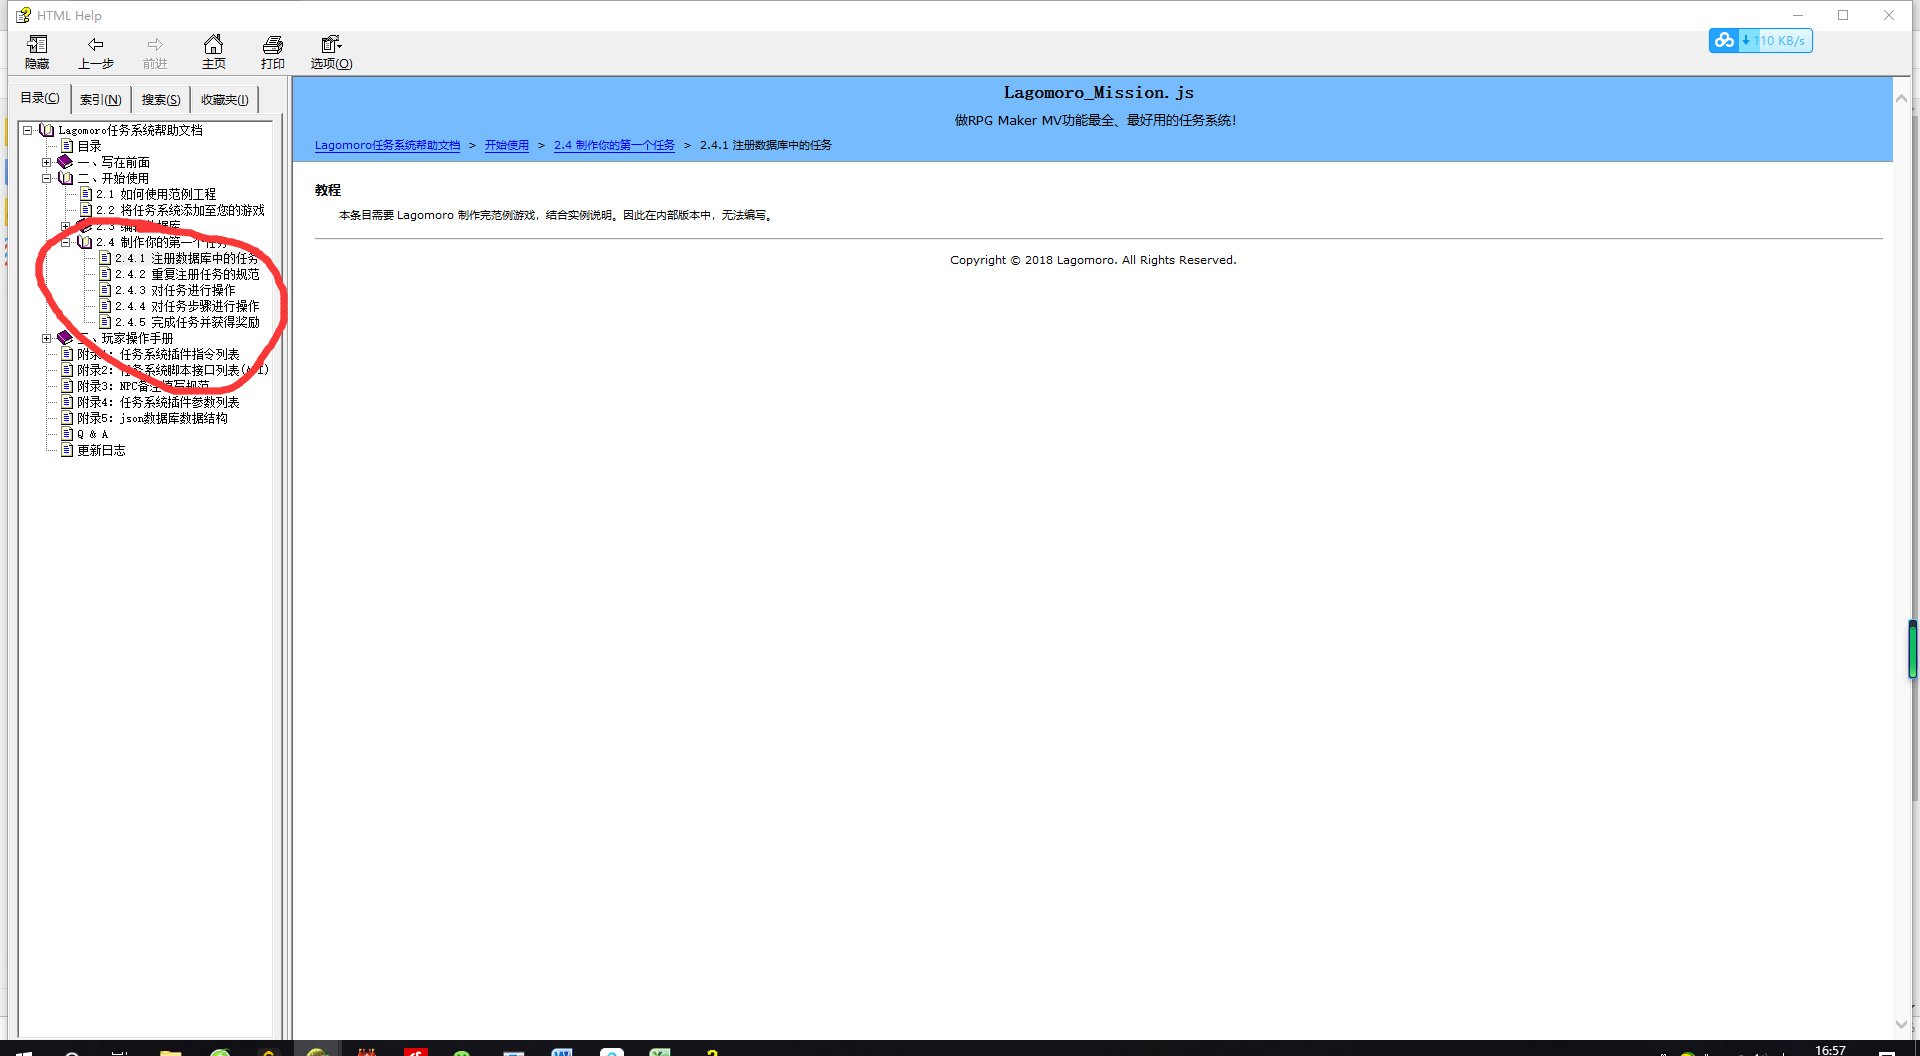Click the cloud icon in the speed widget
1920x1056 pixels.
pos(1724,40)
